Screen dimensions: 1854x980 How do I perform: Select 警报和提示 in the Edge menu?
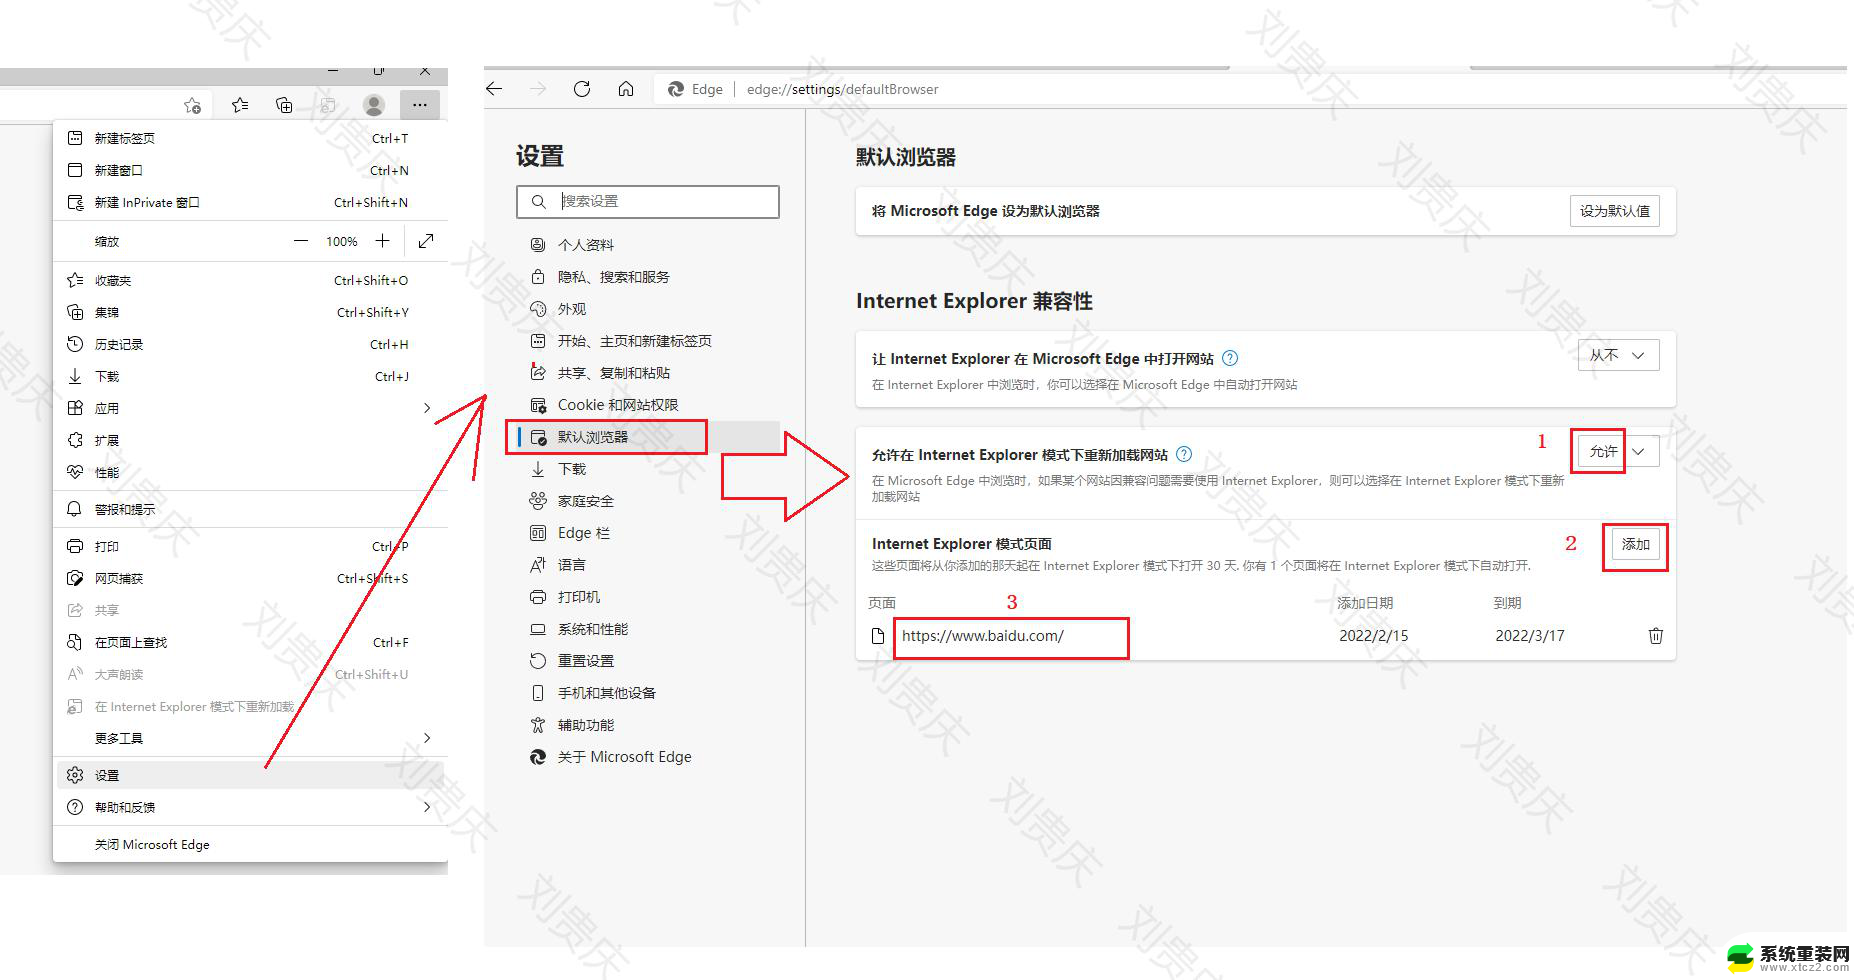250,509
